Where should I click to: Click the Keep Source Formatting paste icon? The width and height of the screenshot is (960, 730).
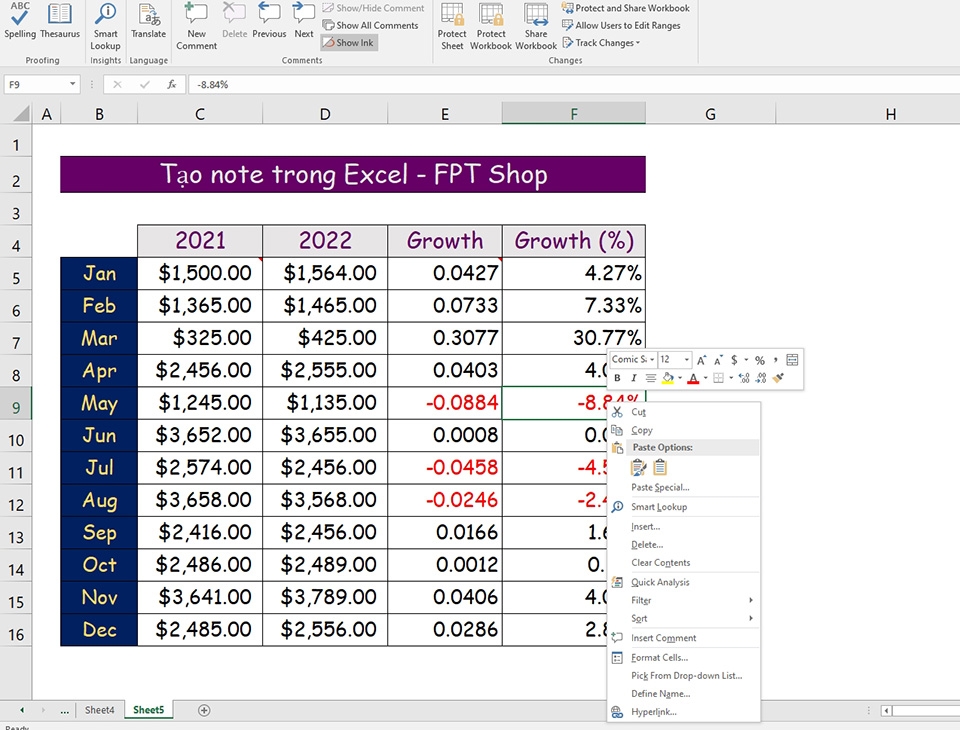(638, 467)
